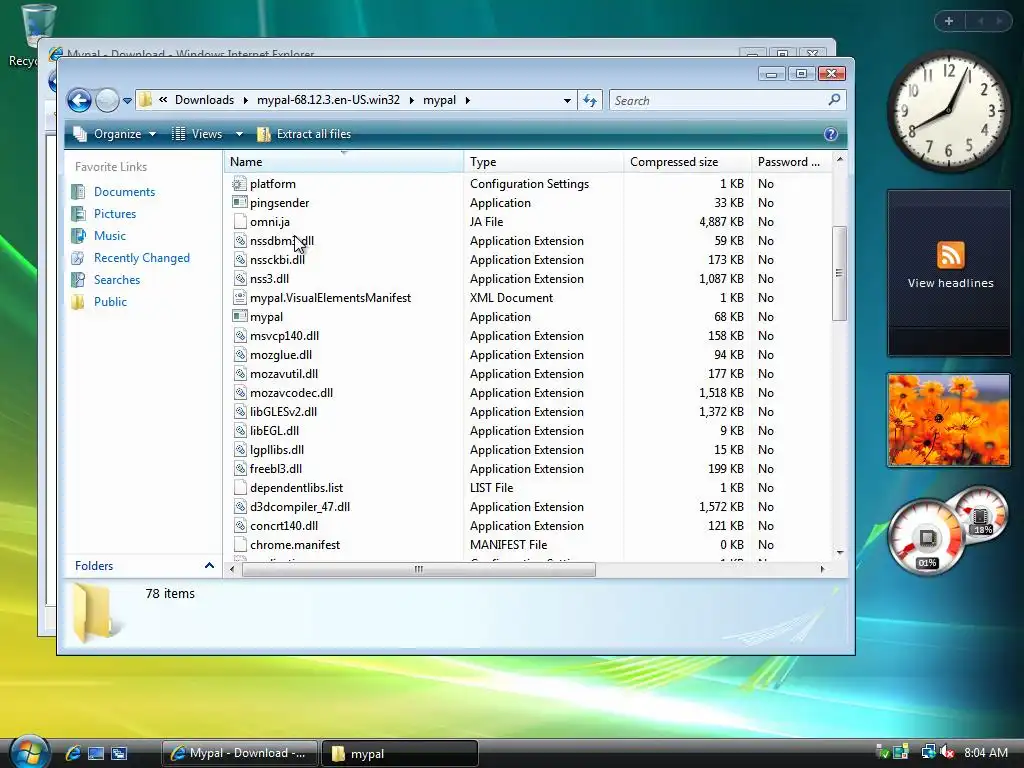The height and width of the screenshot is (768, 1024).
Task: Click the Search input field
Action: tap(718, 101)
